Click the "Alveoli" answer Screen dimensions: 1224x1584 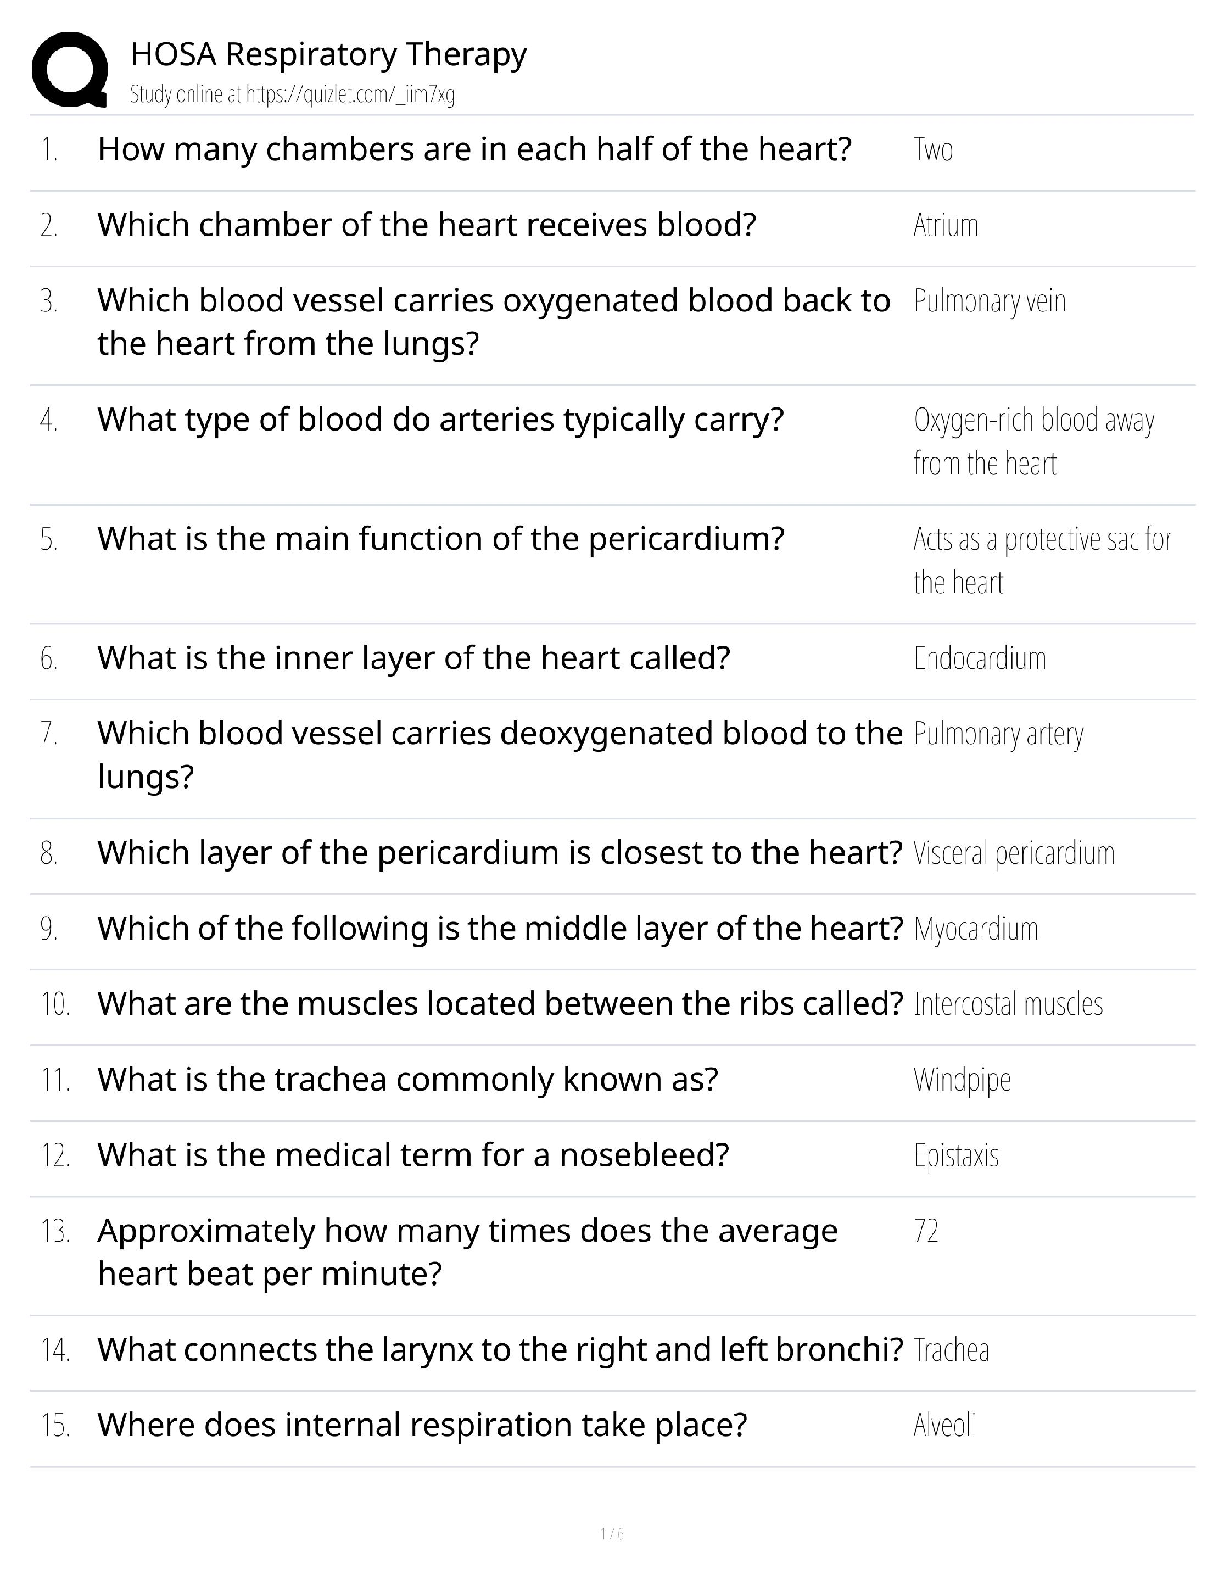943,1425
